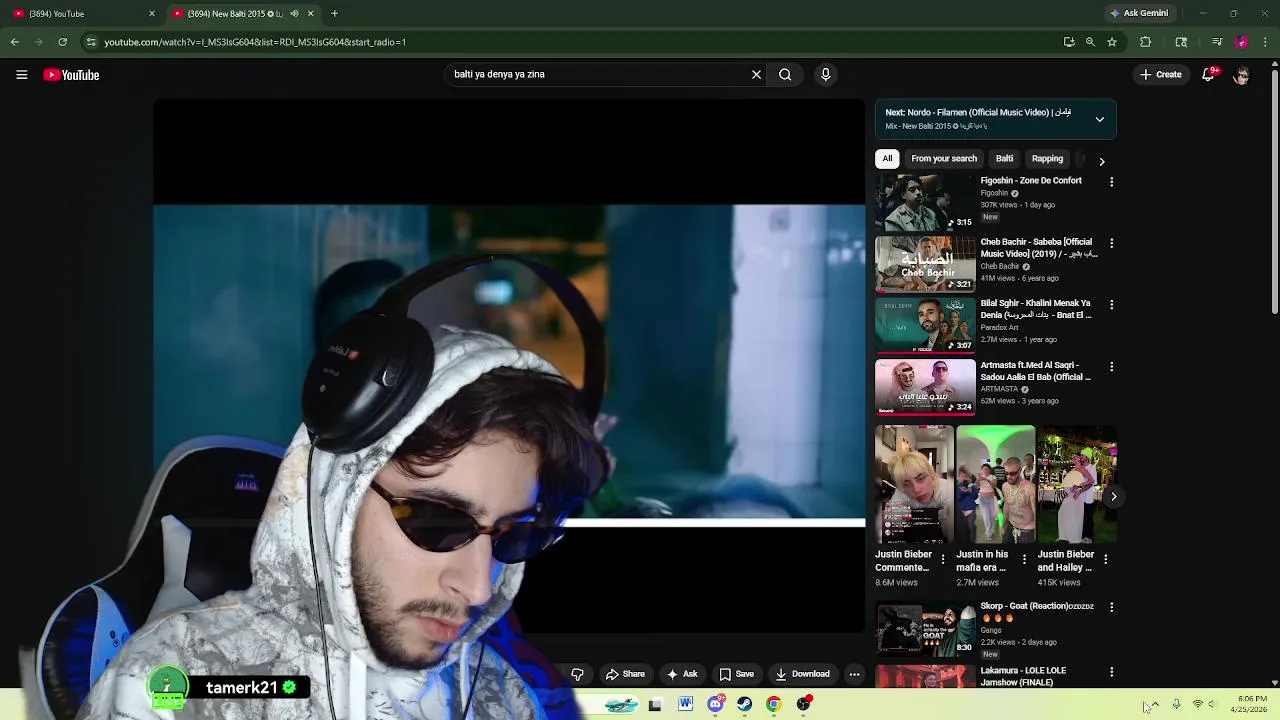
Task: Open a new browser tab with plus
Action: click(x=334, y=14)
